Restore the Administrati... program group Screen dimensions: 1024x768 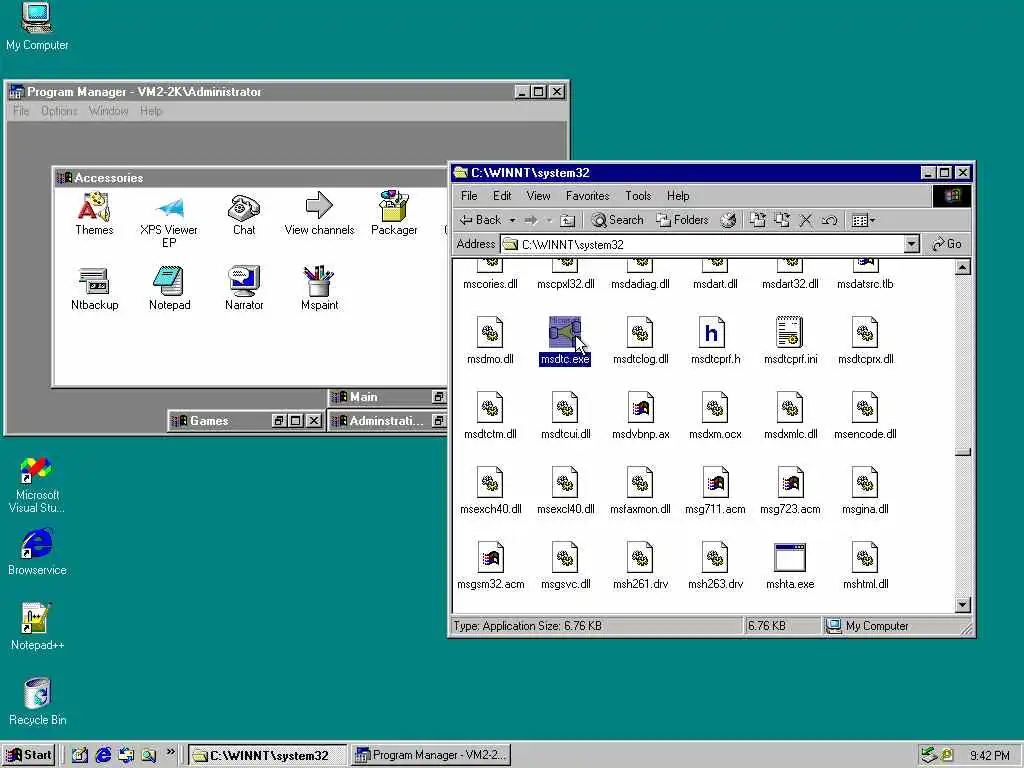point(439,421)
